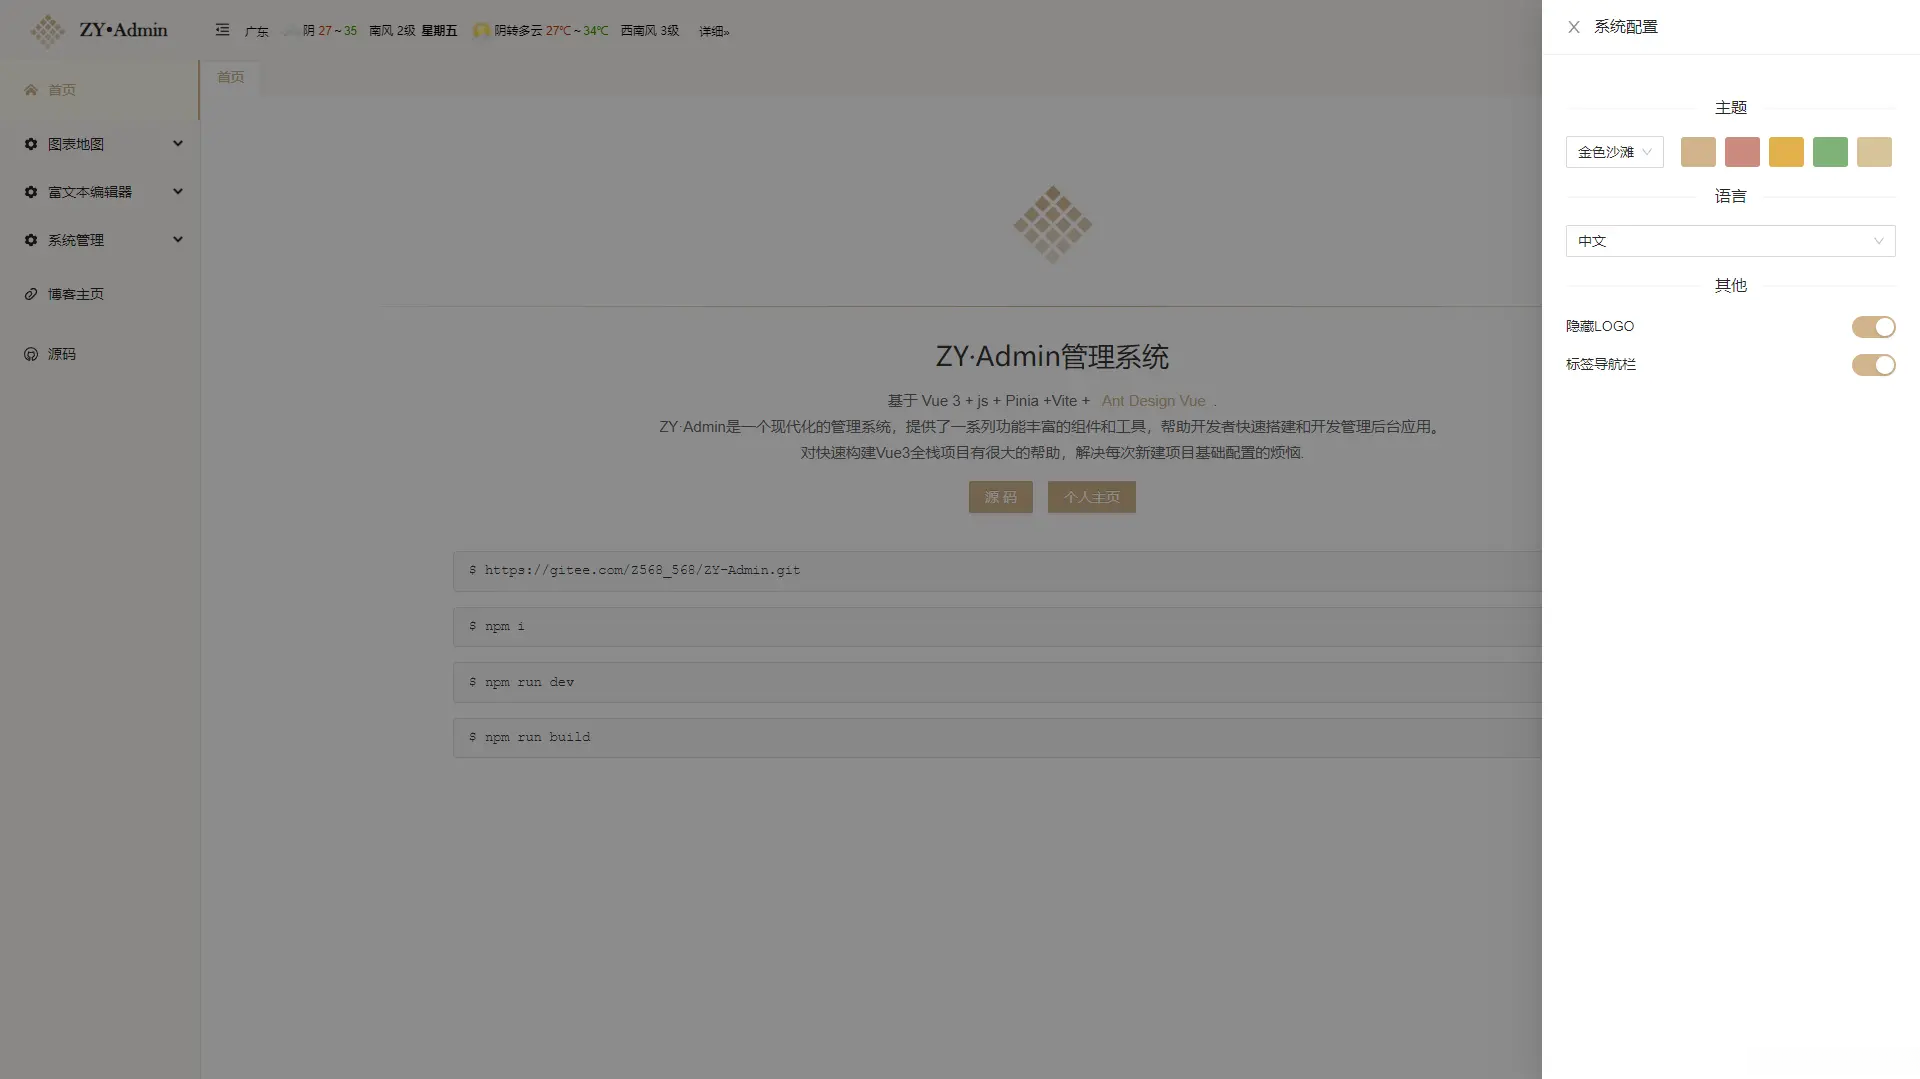The width and height of the screenshot is (1920, 1079).
Task: Click the 'npm i' command block
Action: click(997, 627)
